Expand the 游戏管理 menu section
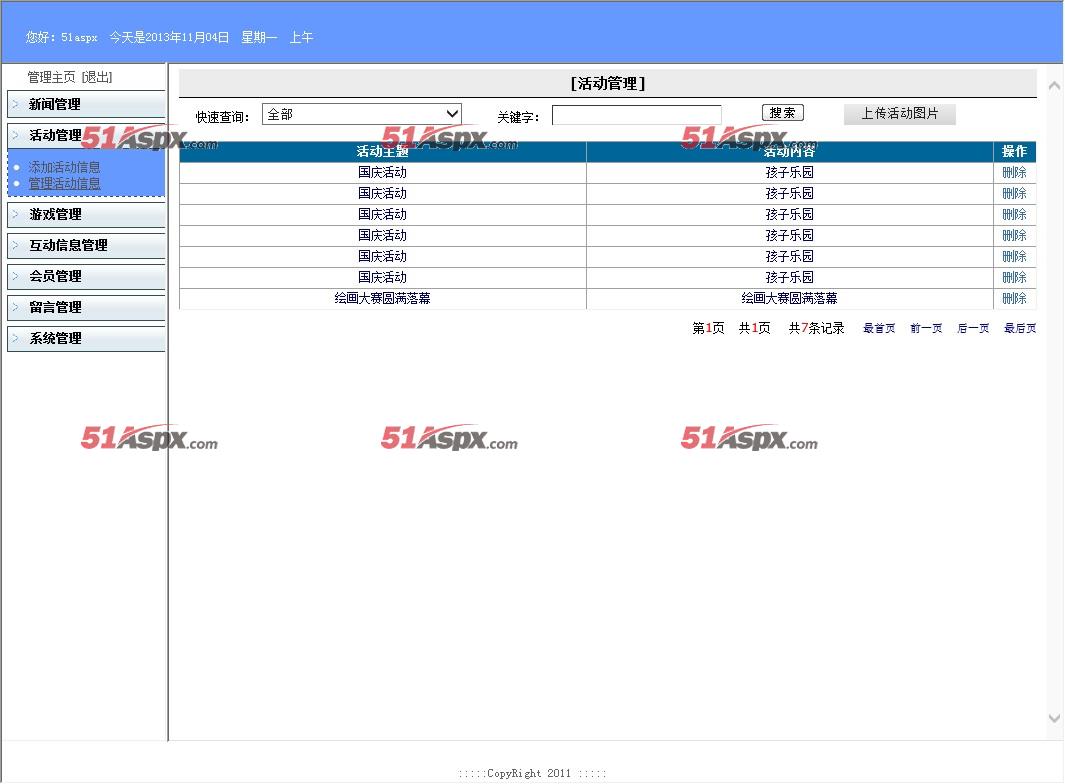The height and width of the screenshot is (784, 1065). point(55,214)
